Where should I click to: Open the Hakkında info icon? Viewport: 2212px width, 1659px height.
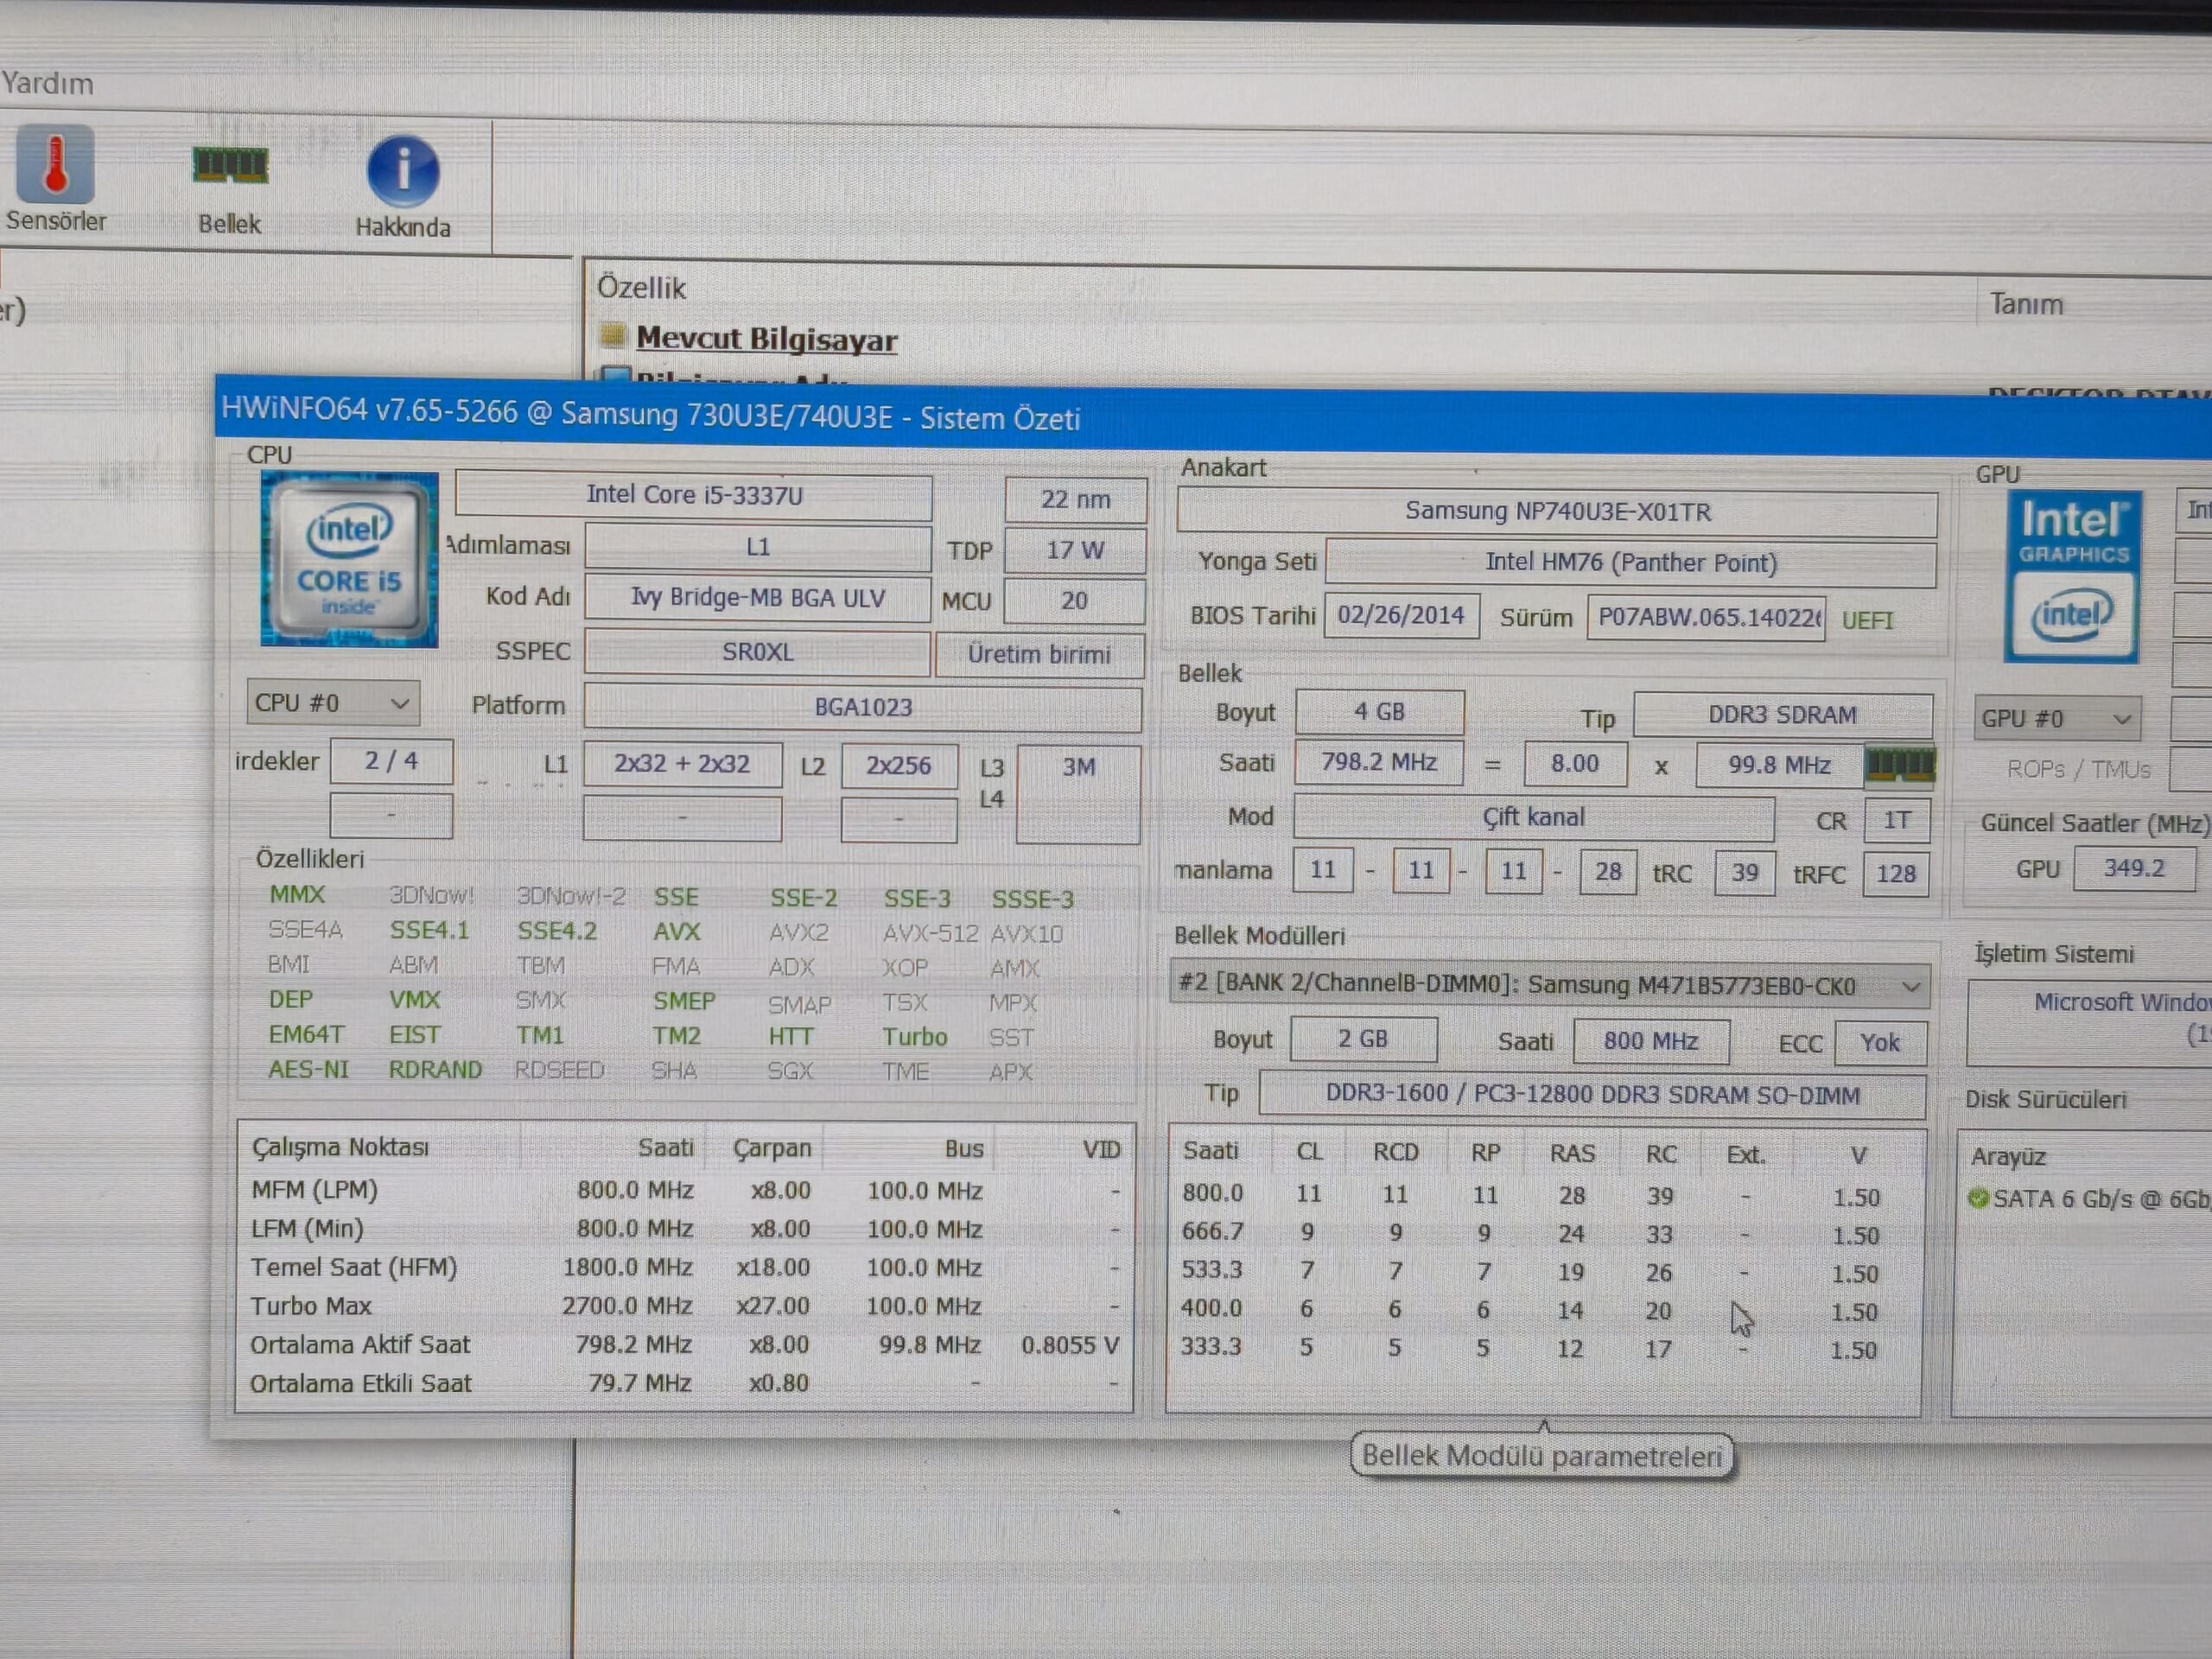click(403, 171)
